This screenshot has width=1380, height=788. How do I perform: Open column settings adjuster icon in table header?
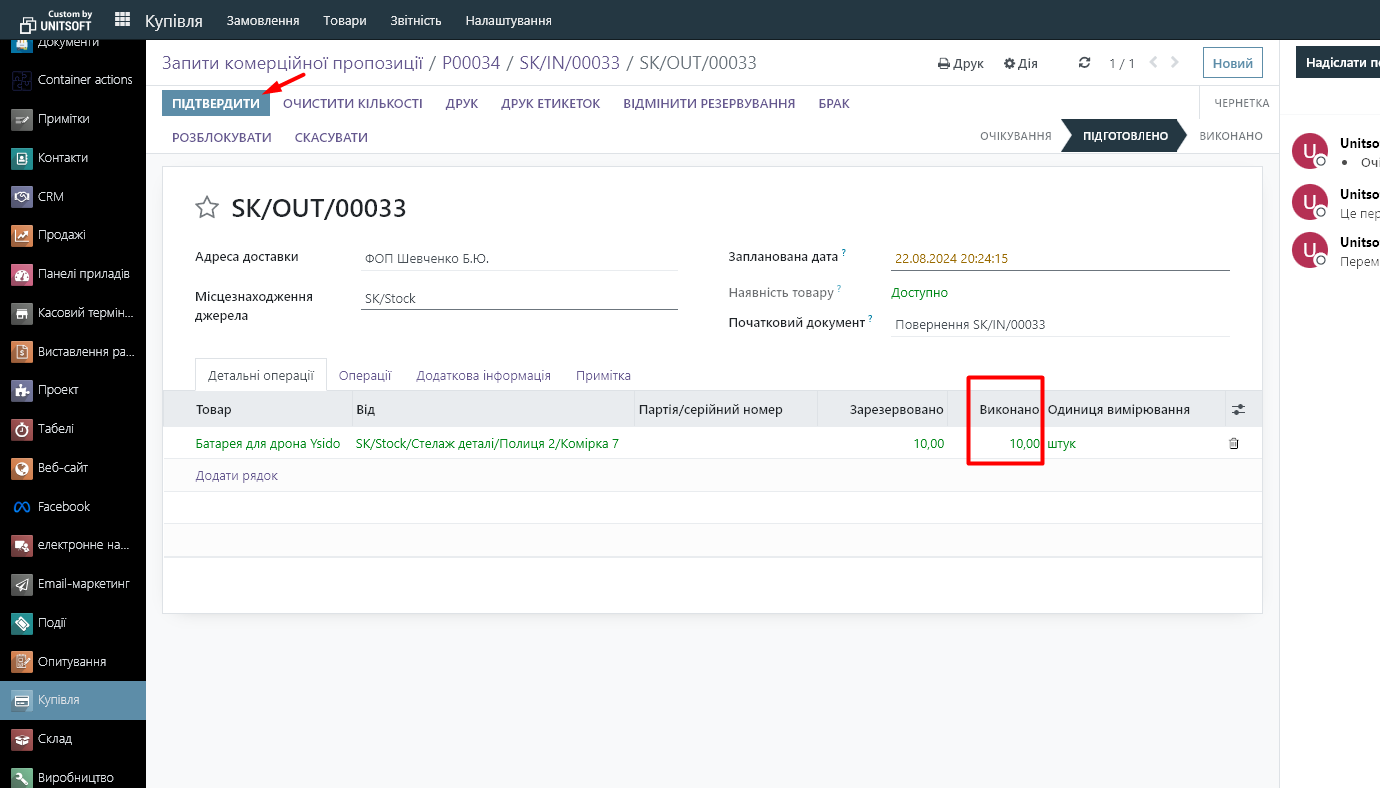pyautogui.click(x=1239, y=410)
